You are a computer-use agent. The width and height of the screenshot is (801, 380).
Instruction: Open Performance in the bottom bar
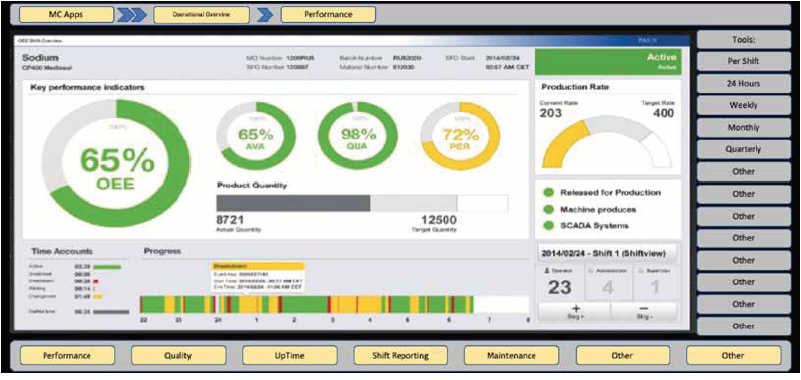[67, 355]
